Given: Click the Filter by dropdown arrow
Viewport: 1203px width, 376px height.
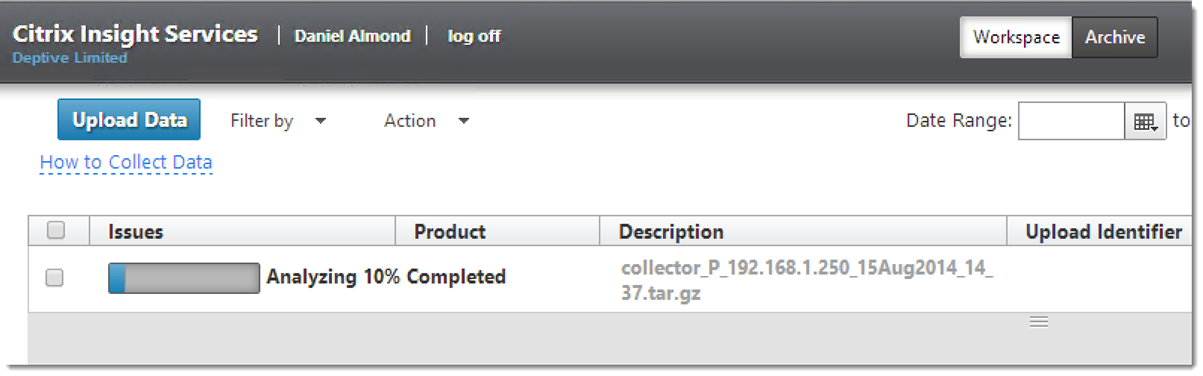Looking at the screenshot, I should [x=320, y=121].
